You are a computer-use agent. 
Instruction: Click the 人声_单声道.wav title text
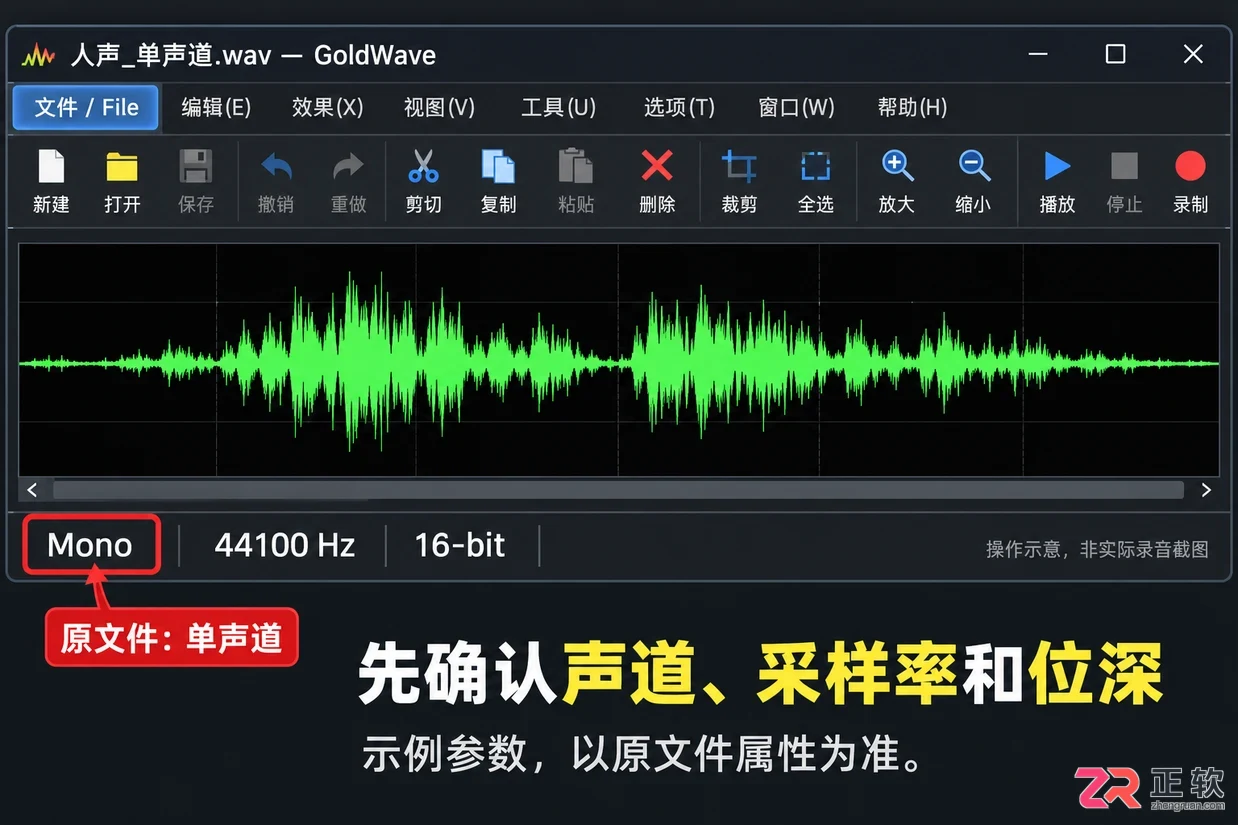coord(171,54)
